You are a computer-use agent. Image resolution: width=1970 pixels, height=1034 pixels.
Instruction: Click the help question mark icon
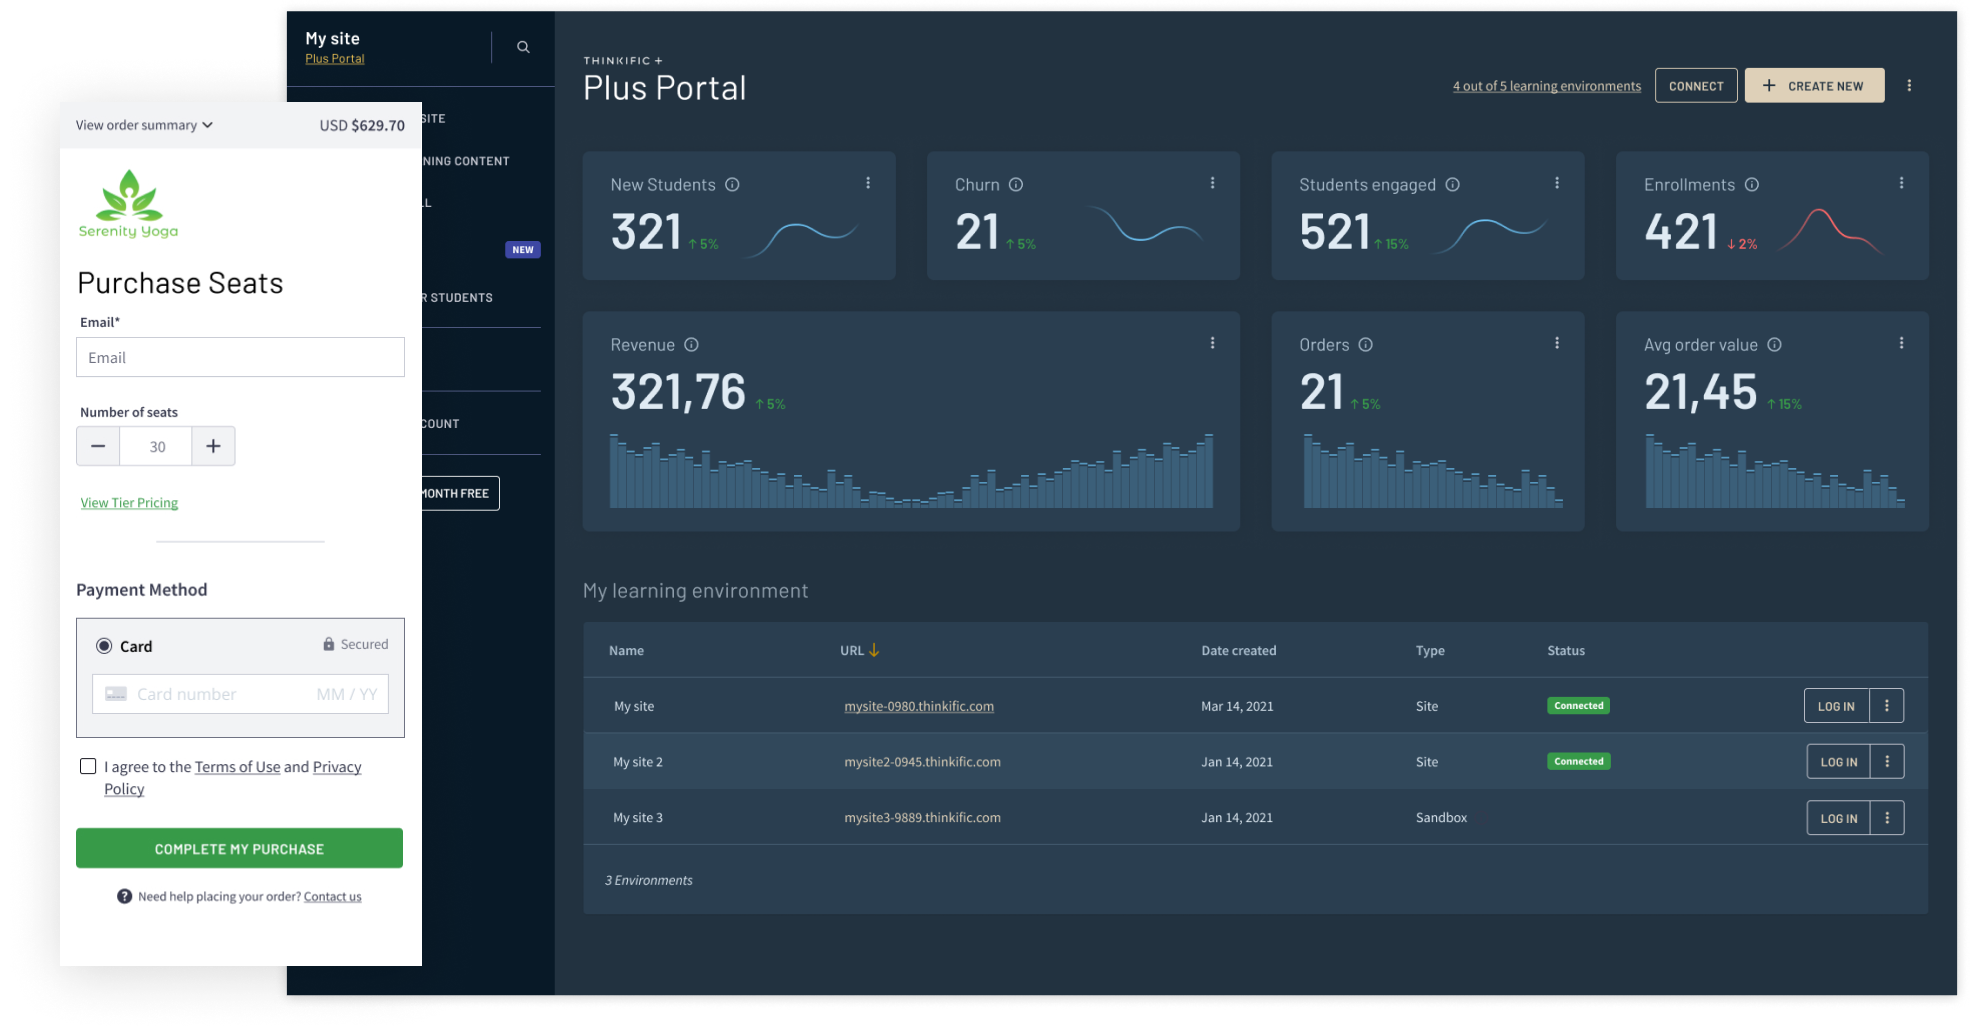pos(124,896)
